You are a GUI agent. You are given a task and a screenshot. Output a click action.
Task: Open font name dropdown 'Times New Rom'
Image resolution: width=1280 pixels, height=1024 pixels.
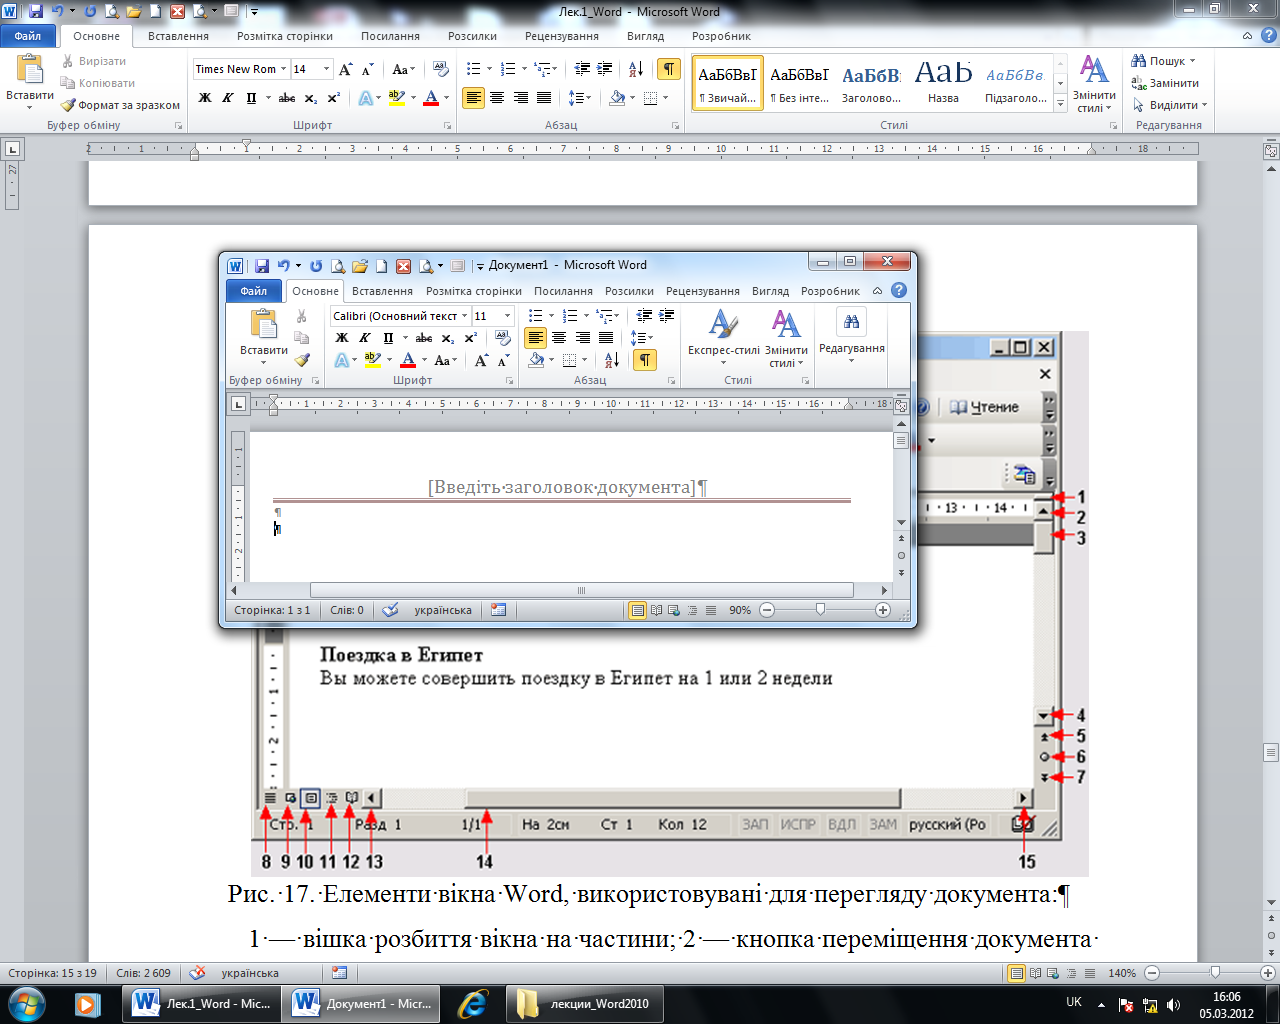284,69
